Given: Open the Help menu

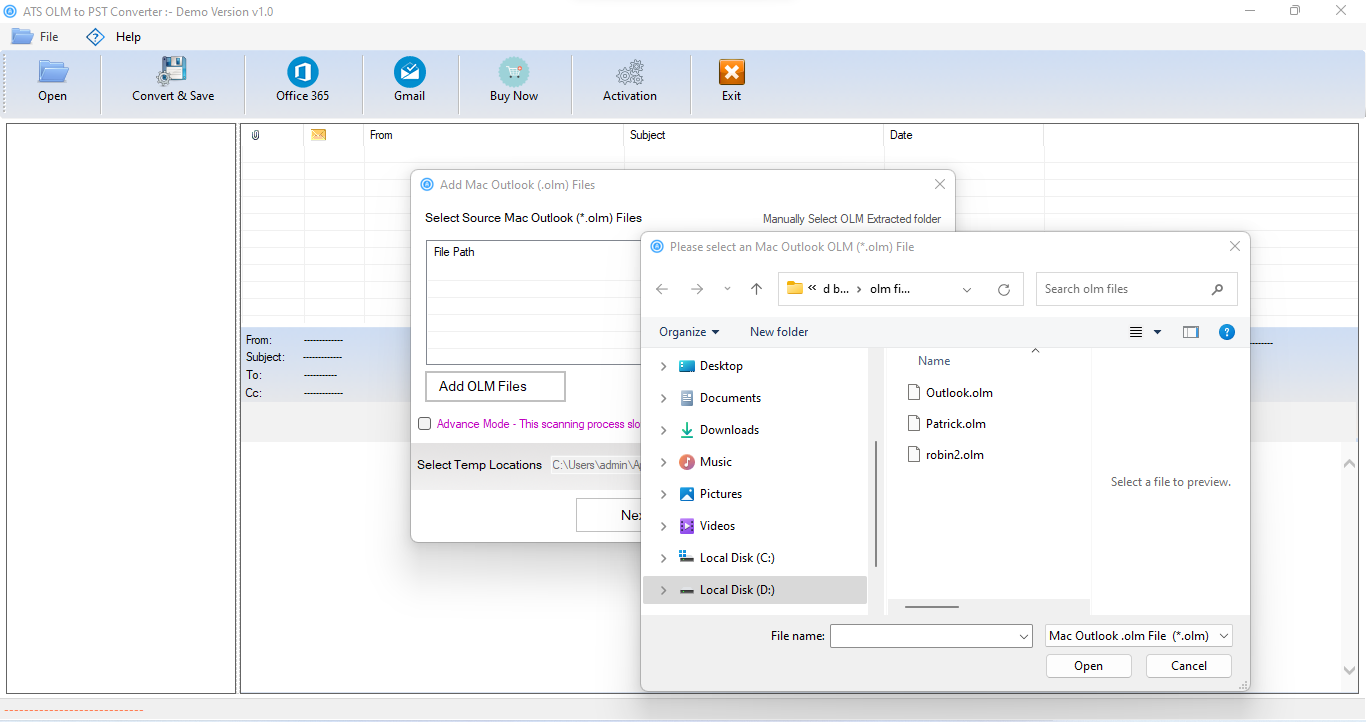Looking at the screenshot, I should (113, 36).
